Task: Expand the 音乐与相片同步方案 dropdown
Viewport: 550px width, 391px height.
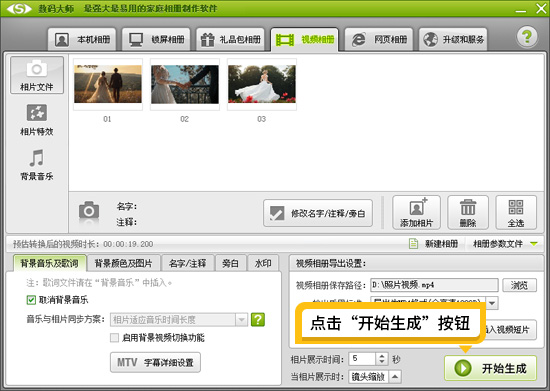Action: pyautogui.click(x=241, y=319)
